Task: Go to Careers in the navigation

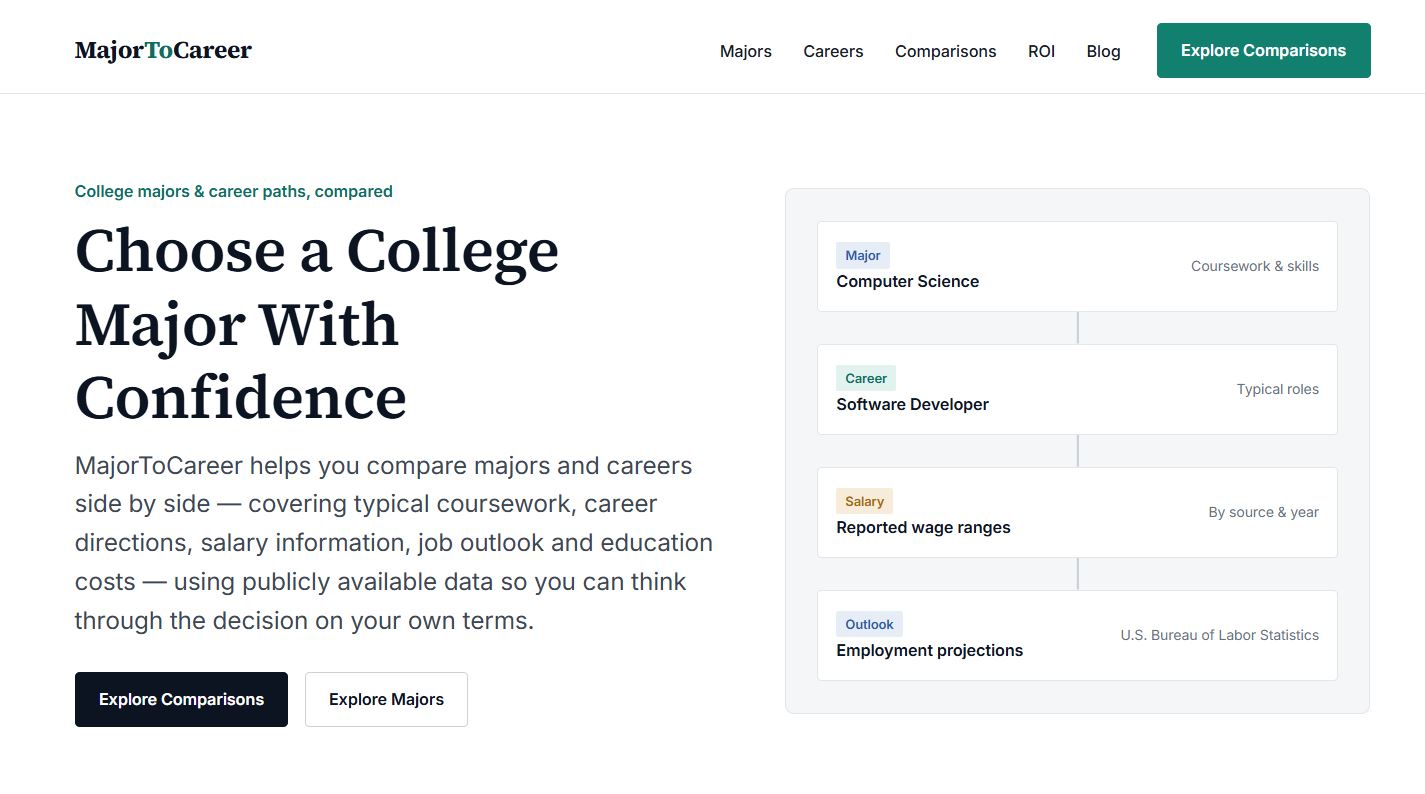Action: [833, 51]
